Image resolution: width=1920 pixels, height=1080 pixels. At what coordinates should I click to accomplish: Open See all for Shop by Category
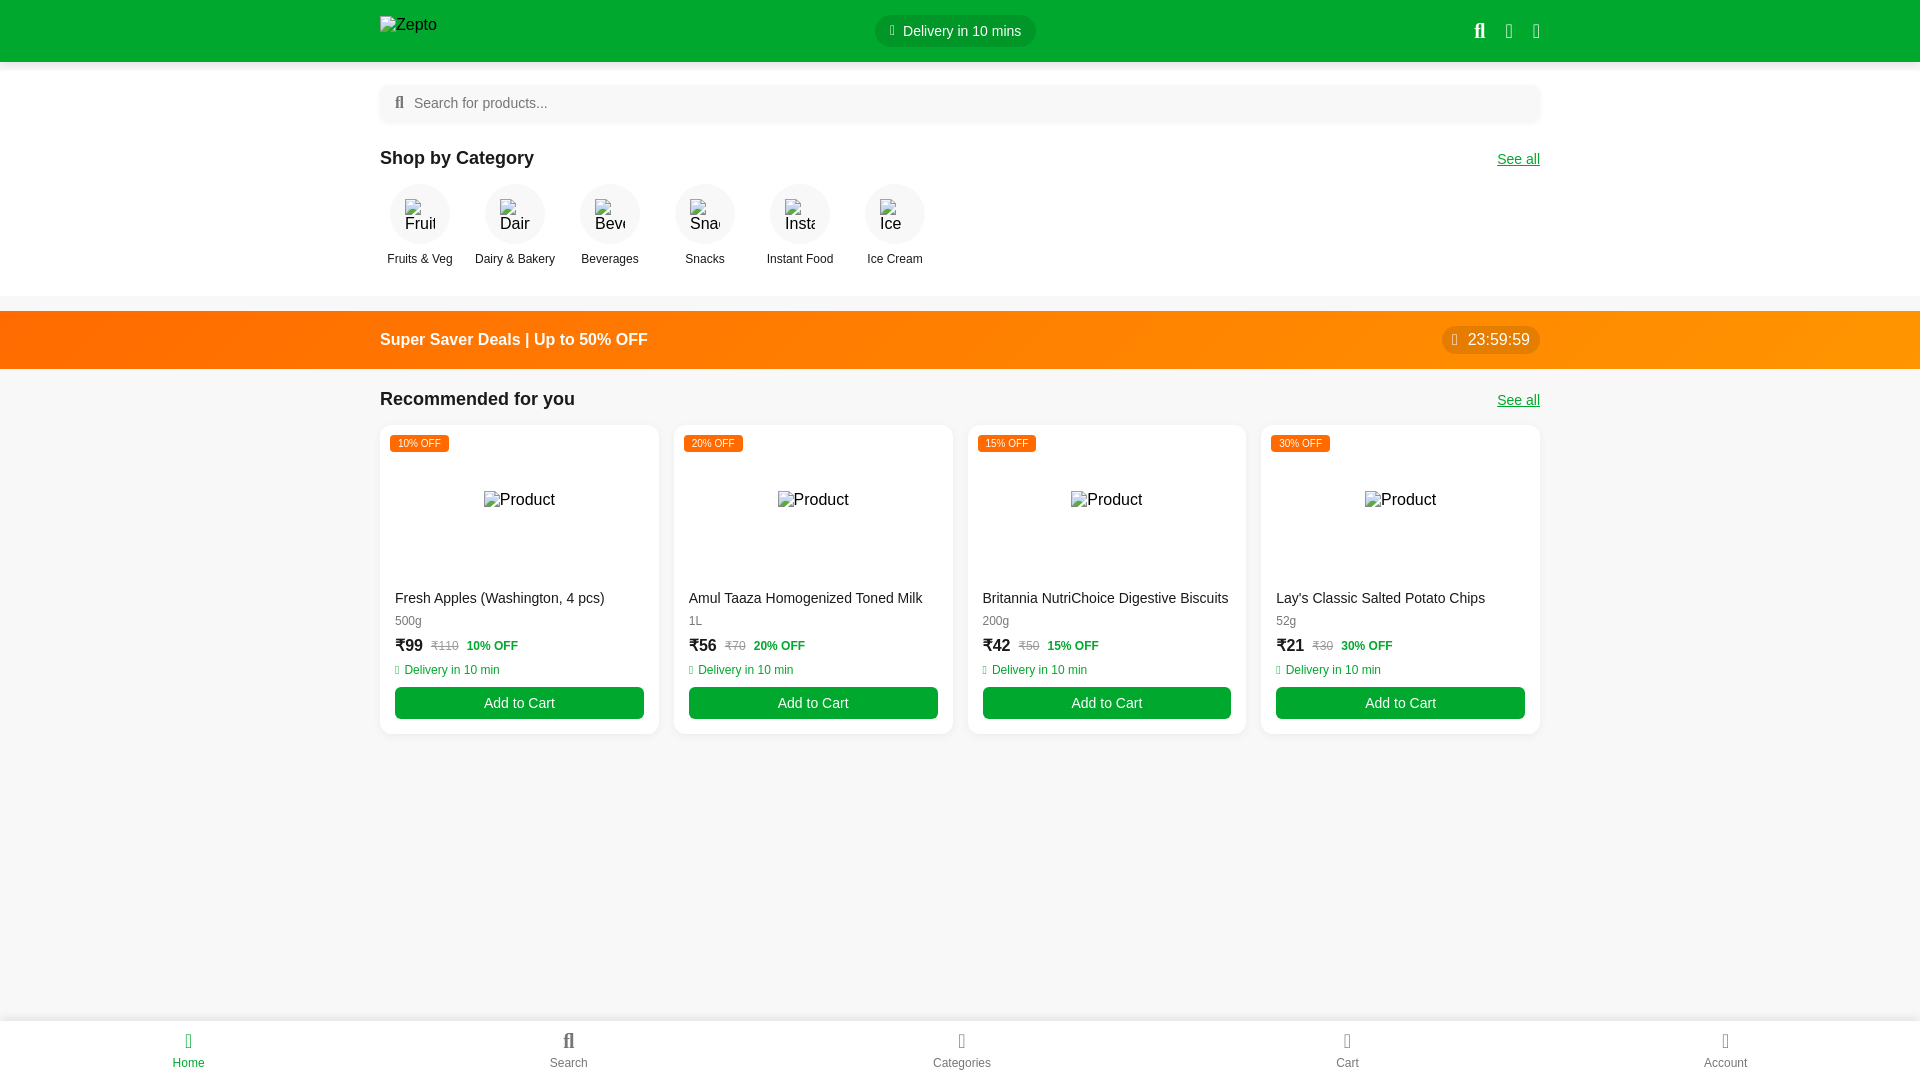1518,159
